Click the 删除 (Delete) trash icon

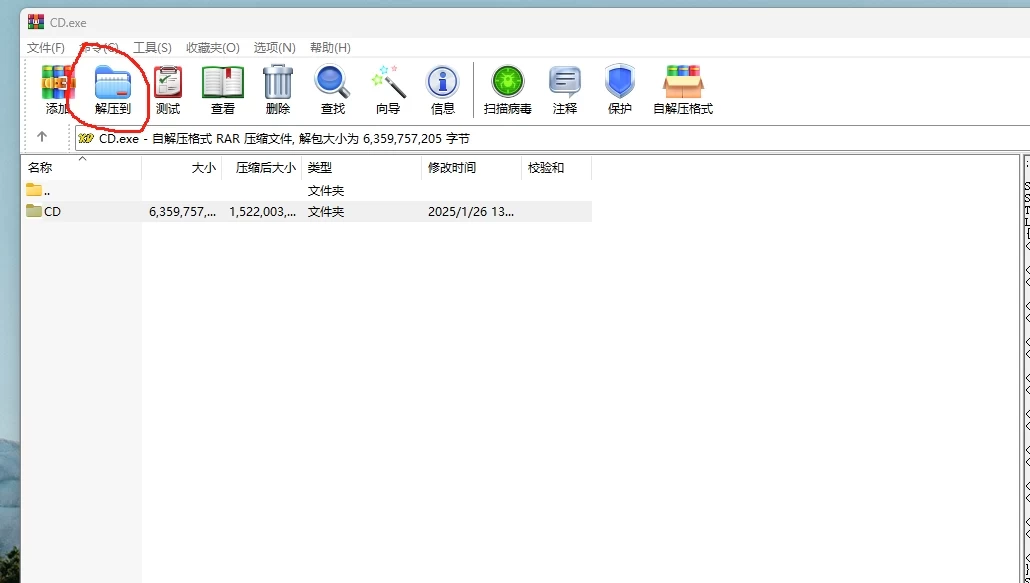point(276,88)
